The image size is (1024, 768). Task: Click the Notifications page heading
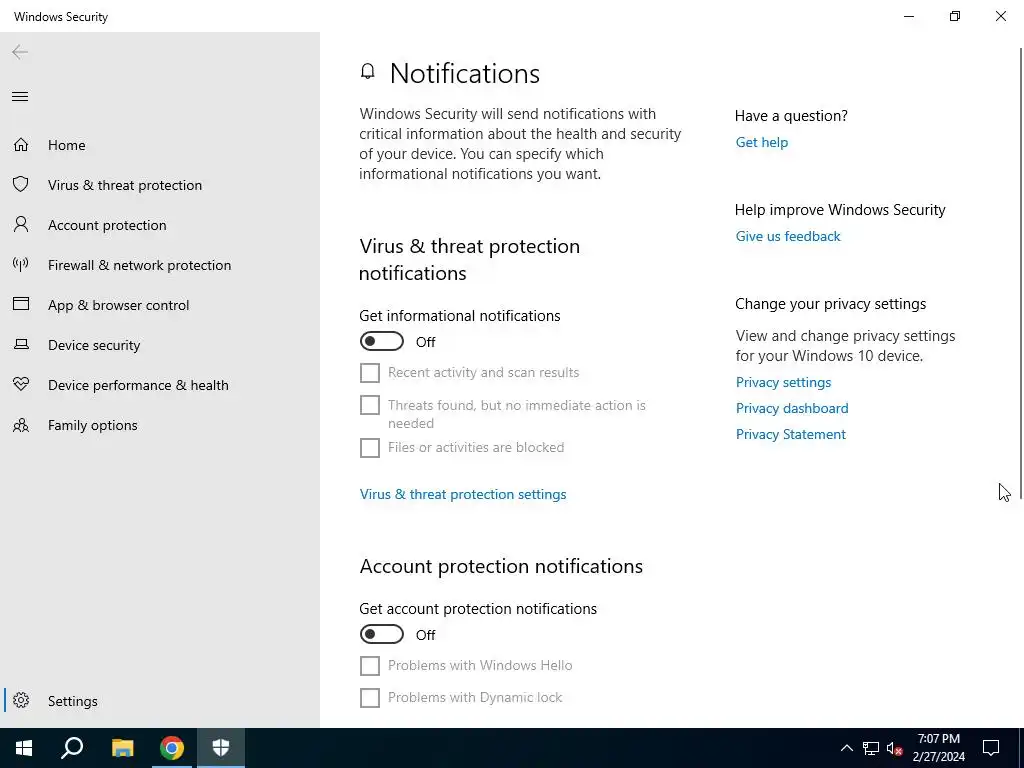(x=464, y=73)
